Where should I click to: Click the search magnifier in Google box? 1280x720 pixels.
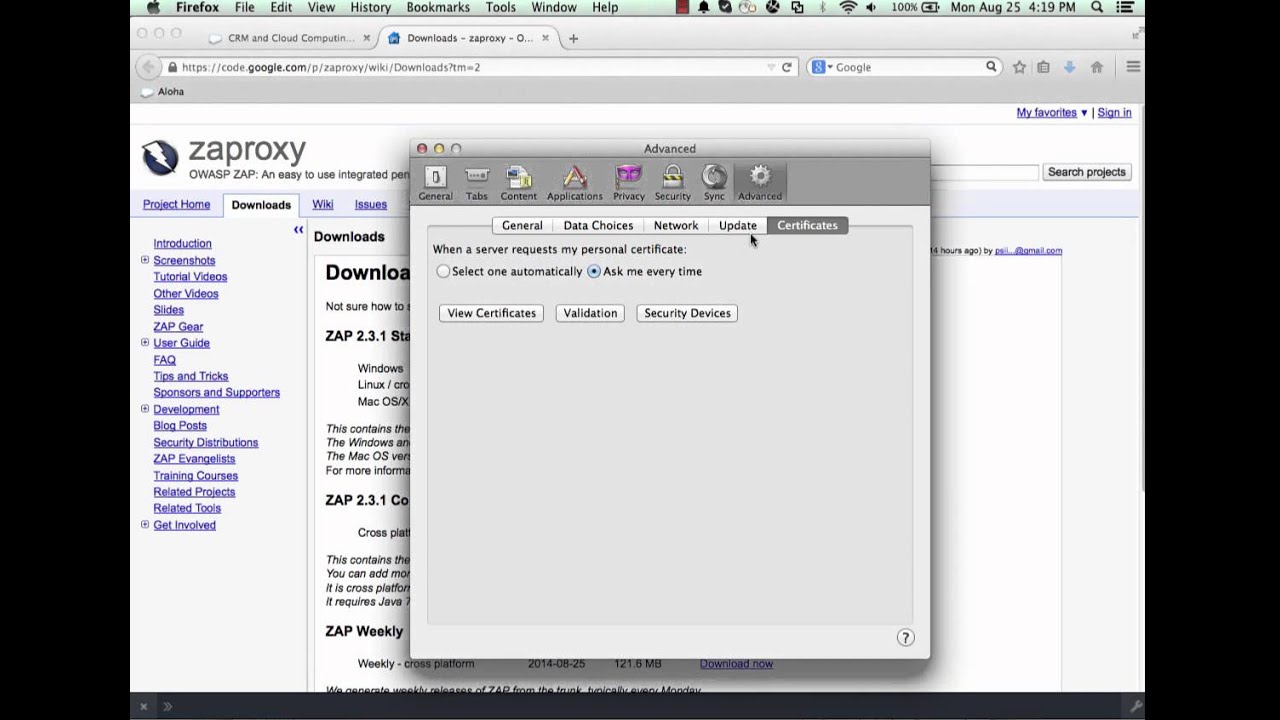click(991, 67)
